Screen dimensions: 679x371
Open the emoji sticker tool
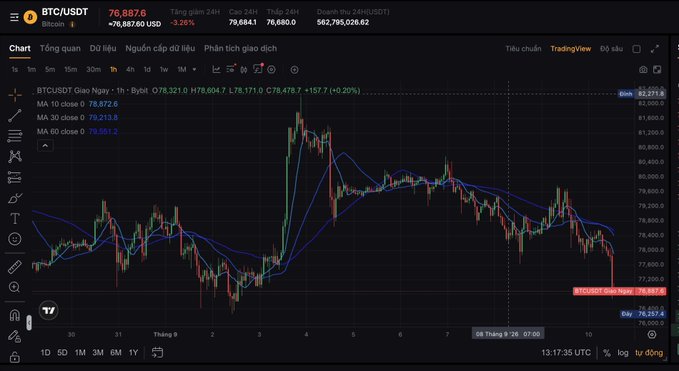click(x=15, y=239)
